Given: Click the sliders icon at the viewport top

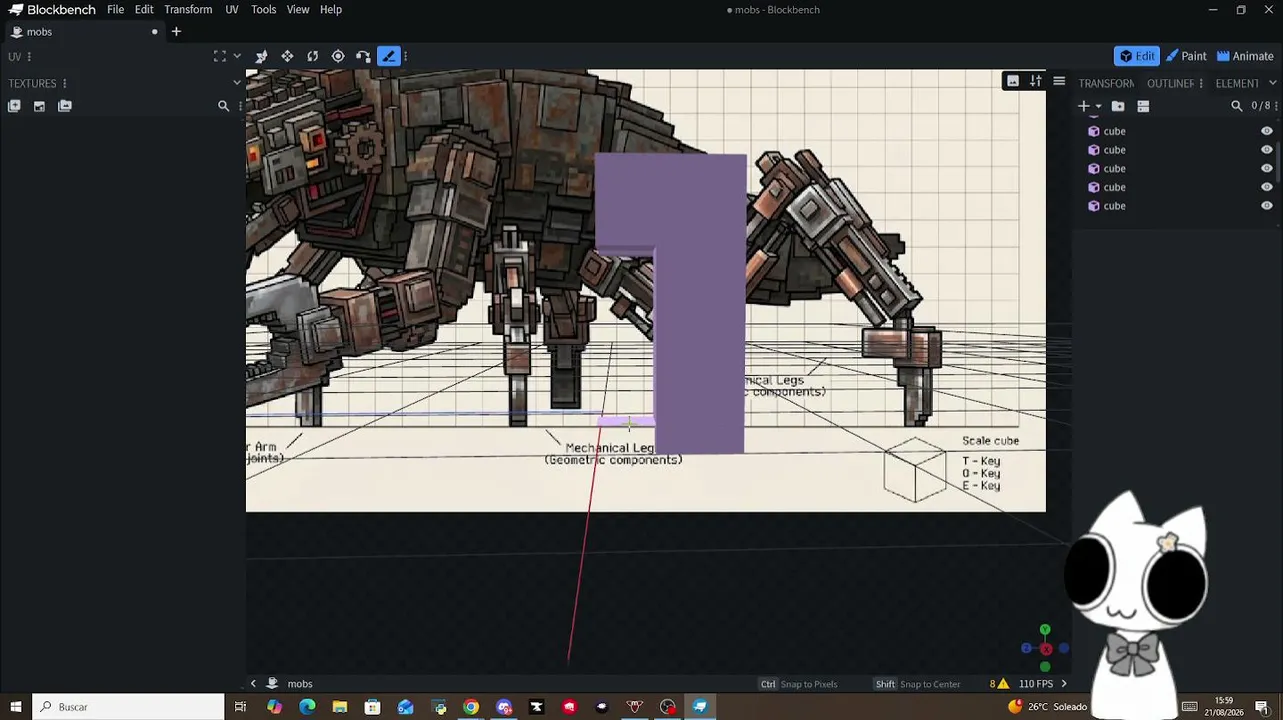Looking at the screenshot, I should click(x=1036, y=81).
